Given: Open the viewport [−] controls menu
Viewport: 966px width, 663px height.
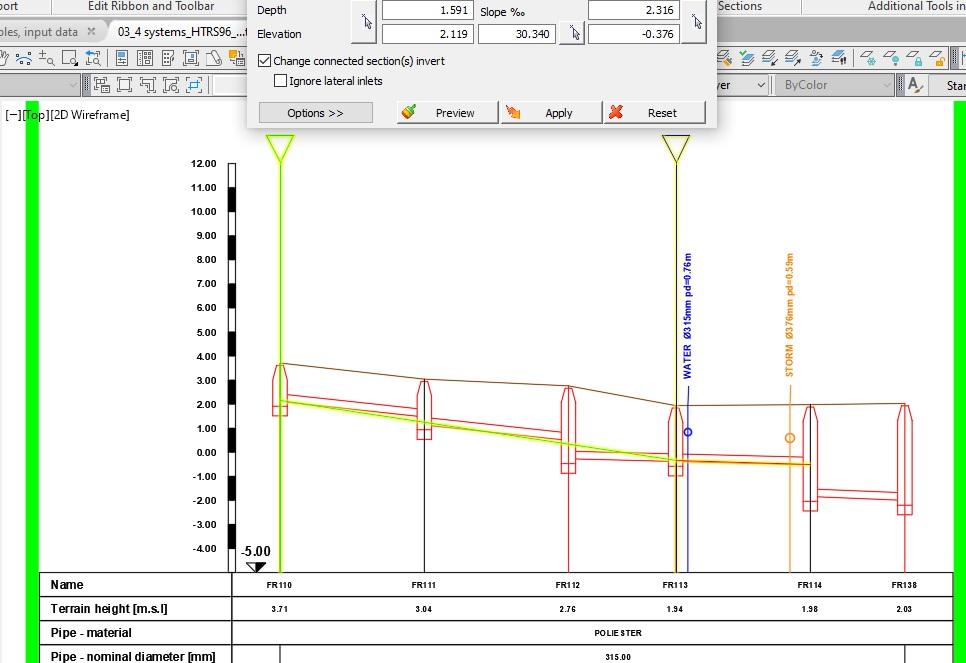Looking at the screenshot, I should click(12, 115).
